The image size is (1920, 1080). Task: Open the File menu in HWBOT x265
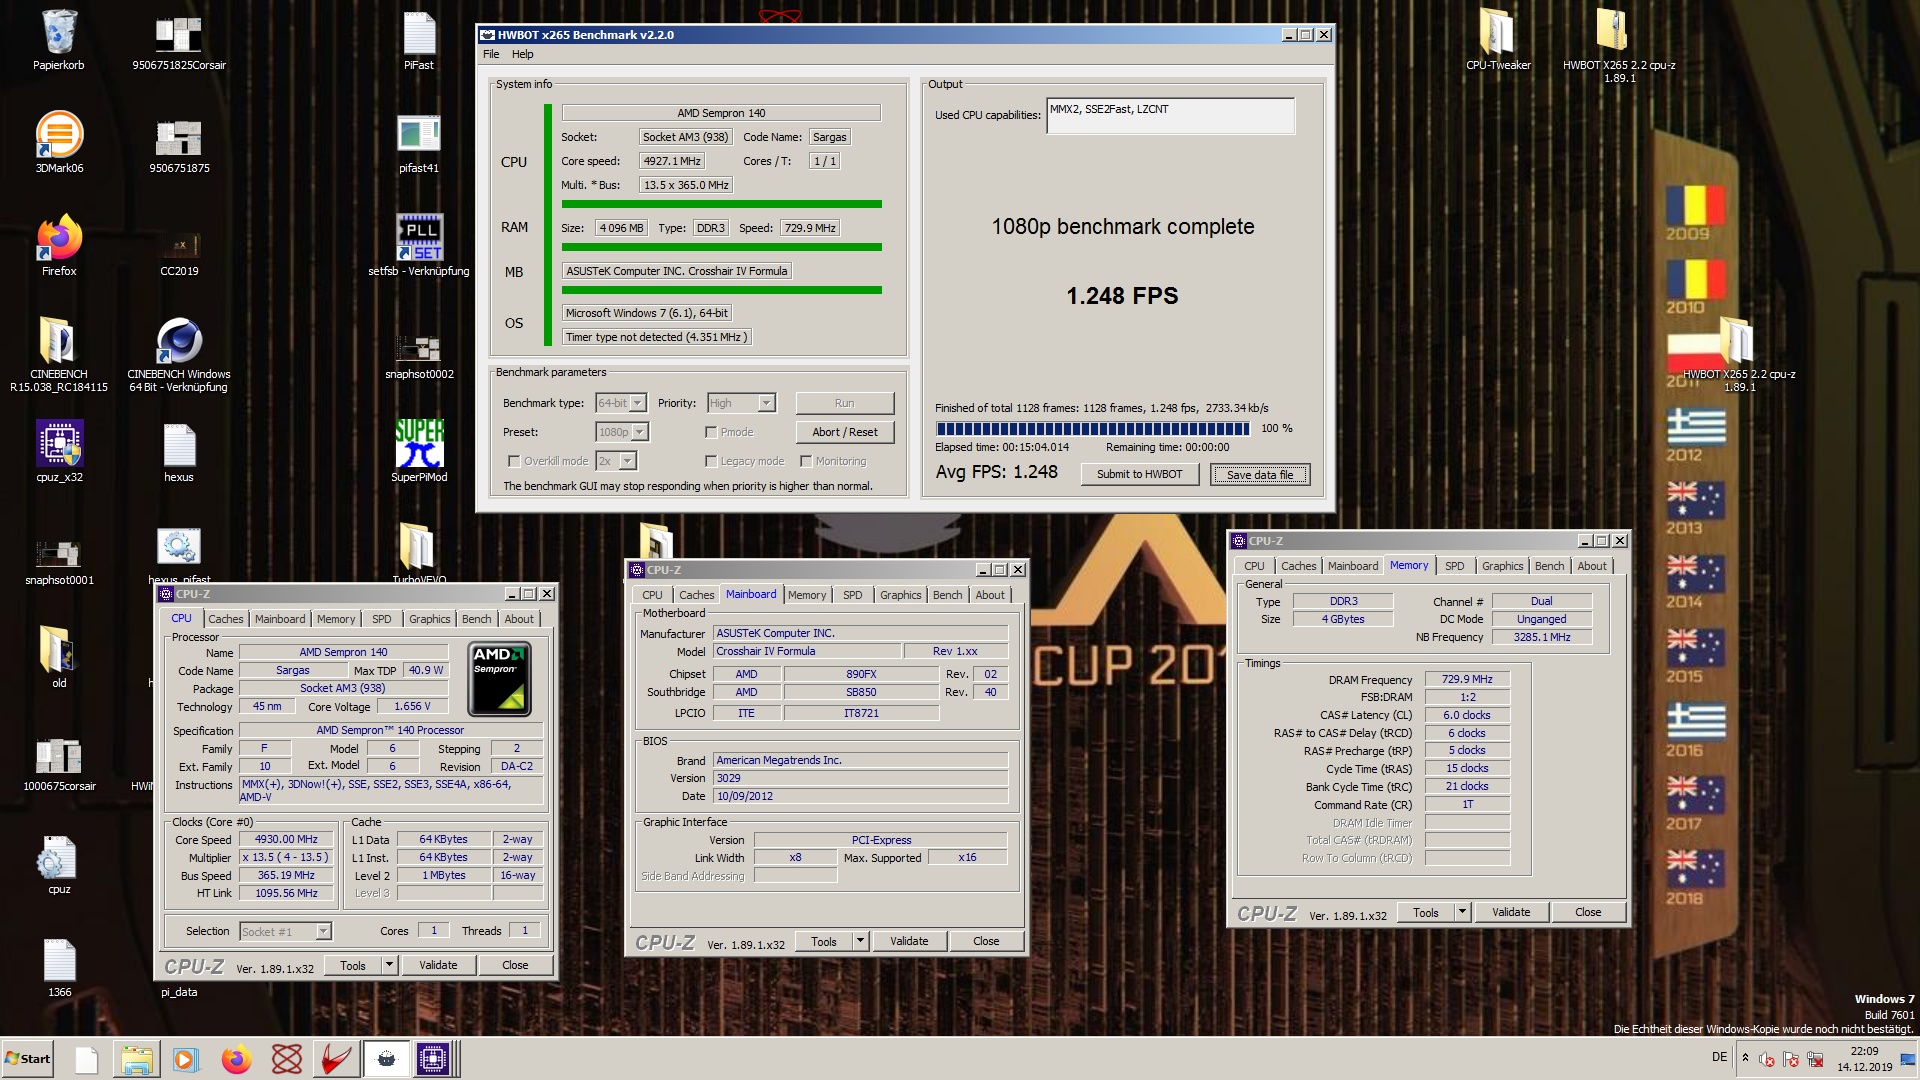tap(491, 54)
